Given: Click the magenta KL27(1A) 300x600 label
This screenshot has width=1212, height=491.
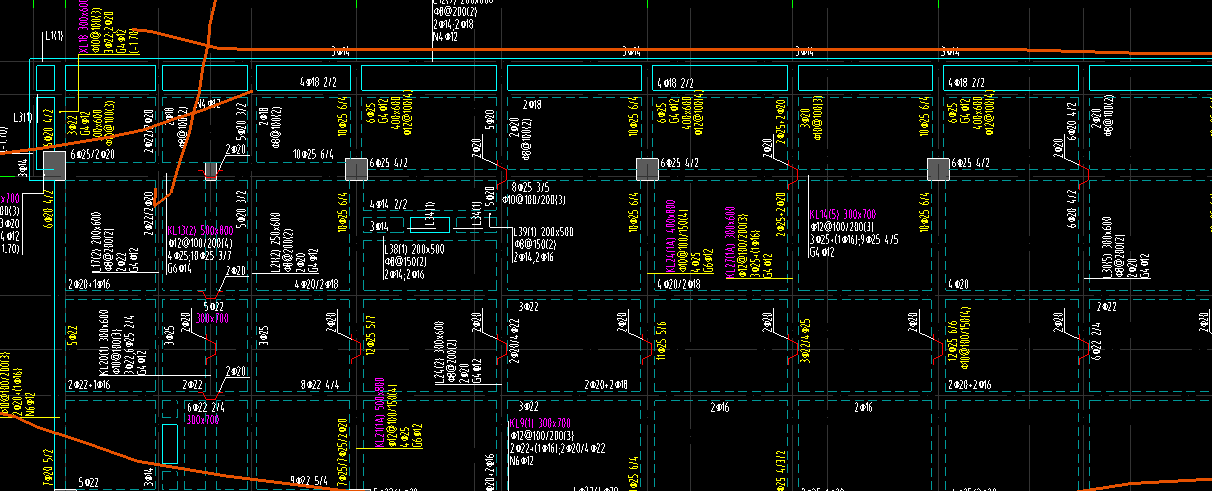Looking at the screenshot, I should (732, 240).
